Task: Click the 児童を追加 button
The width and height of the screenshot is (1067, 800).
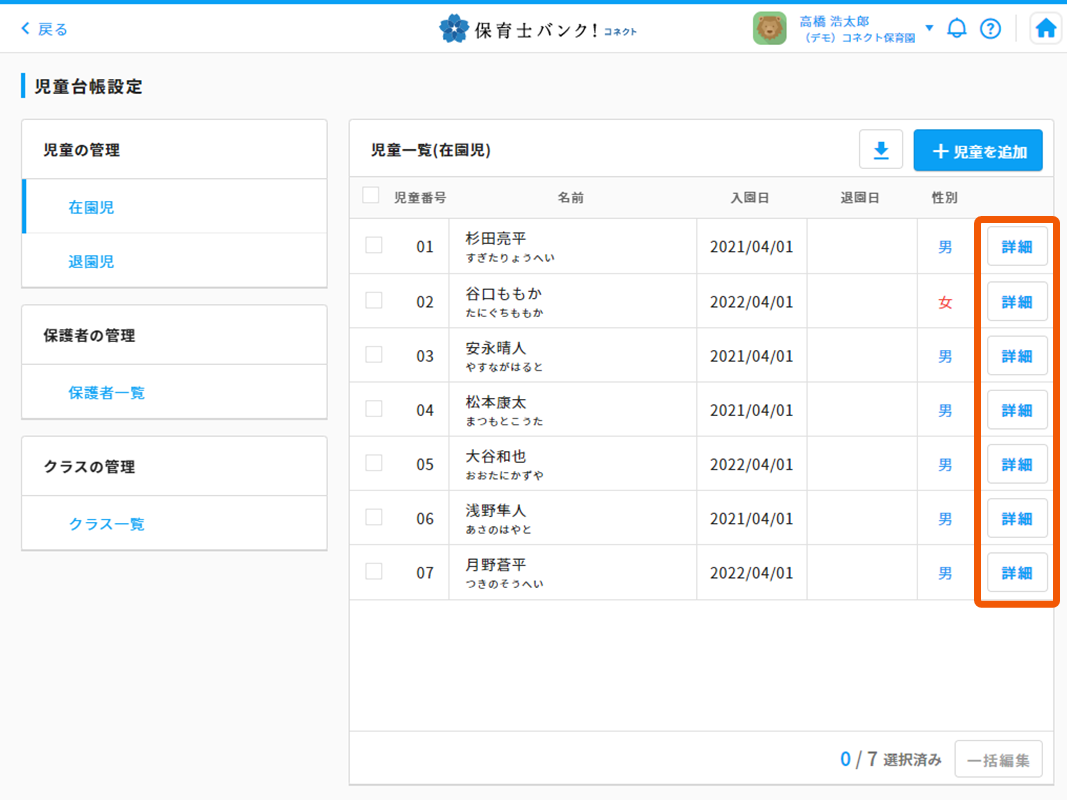Action: (x=978, y=151)
